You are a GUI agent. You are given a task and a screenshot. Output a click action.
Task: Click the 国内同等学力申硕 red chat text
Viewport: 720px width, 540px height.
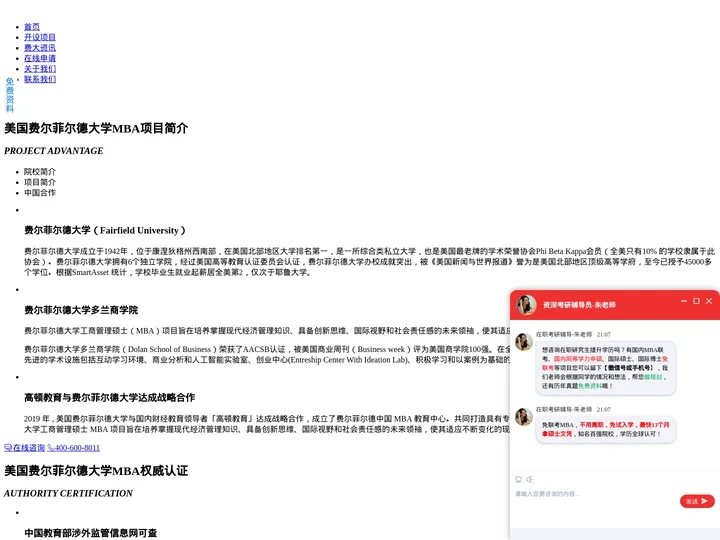[578, 359]
